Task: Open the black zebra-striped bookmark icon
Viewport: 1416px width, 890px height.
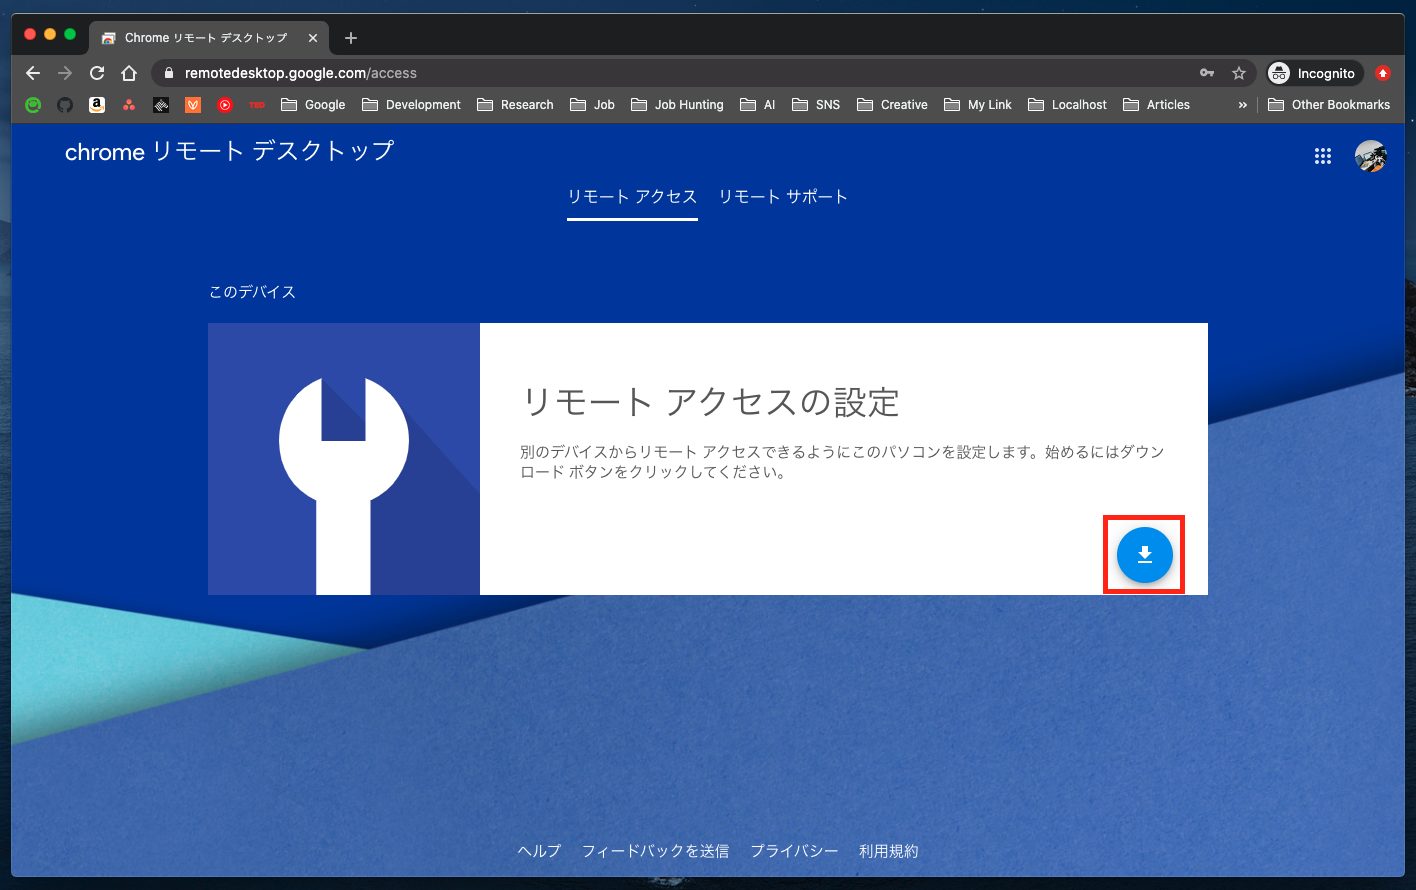Action: (x=161, y=104)
